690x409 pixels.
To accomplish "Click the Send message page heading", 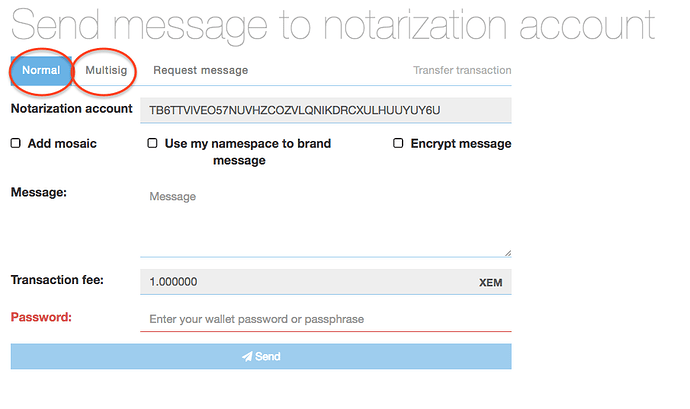I will 333,26.
